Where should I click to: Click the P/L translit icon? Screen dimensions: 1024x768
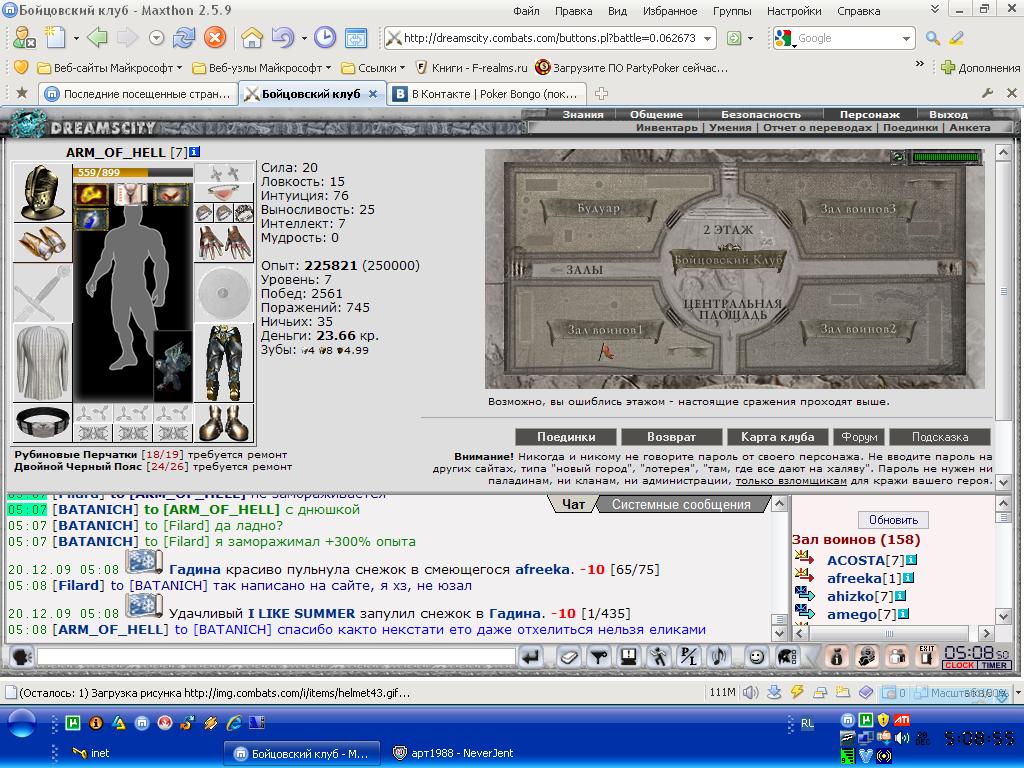click(688, 656)
